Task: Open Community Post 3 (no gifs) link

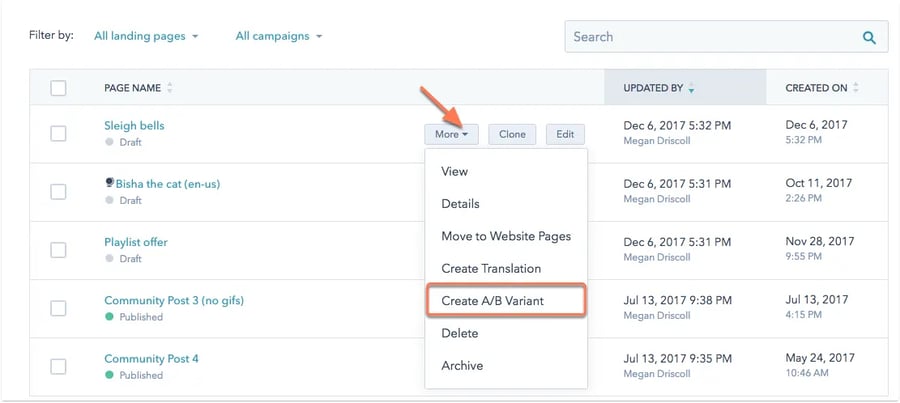Action: (x=174, y=300)
